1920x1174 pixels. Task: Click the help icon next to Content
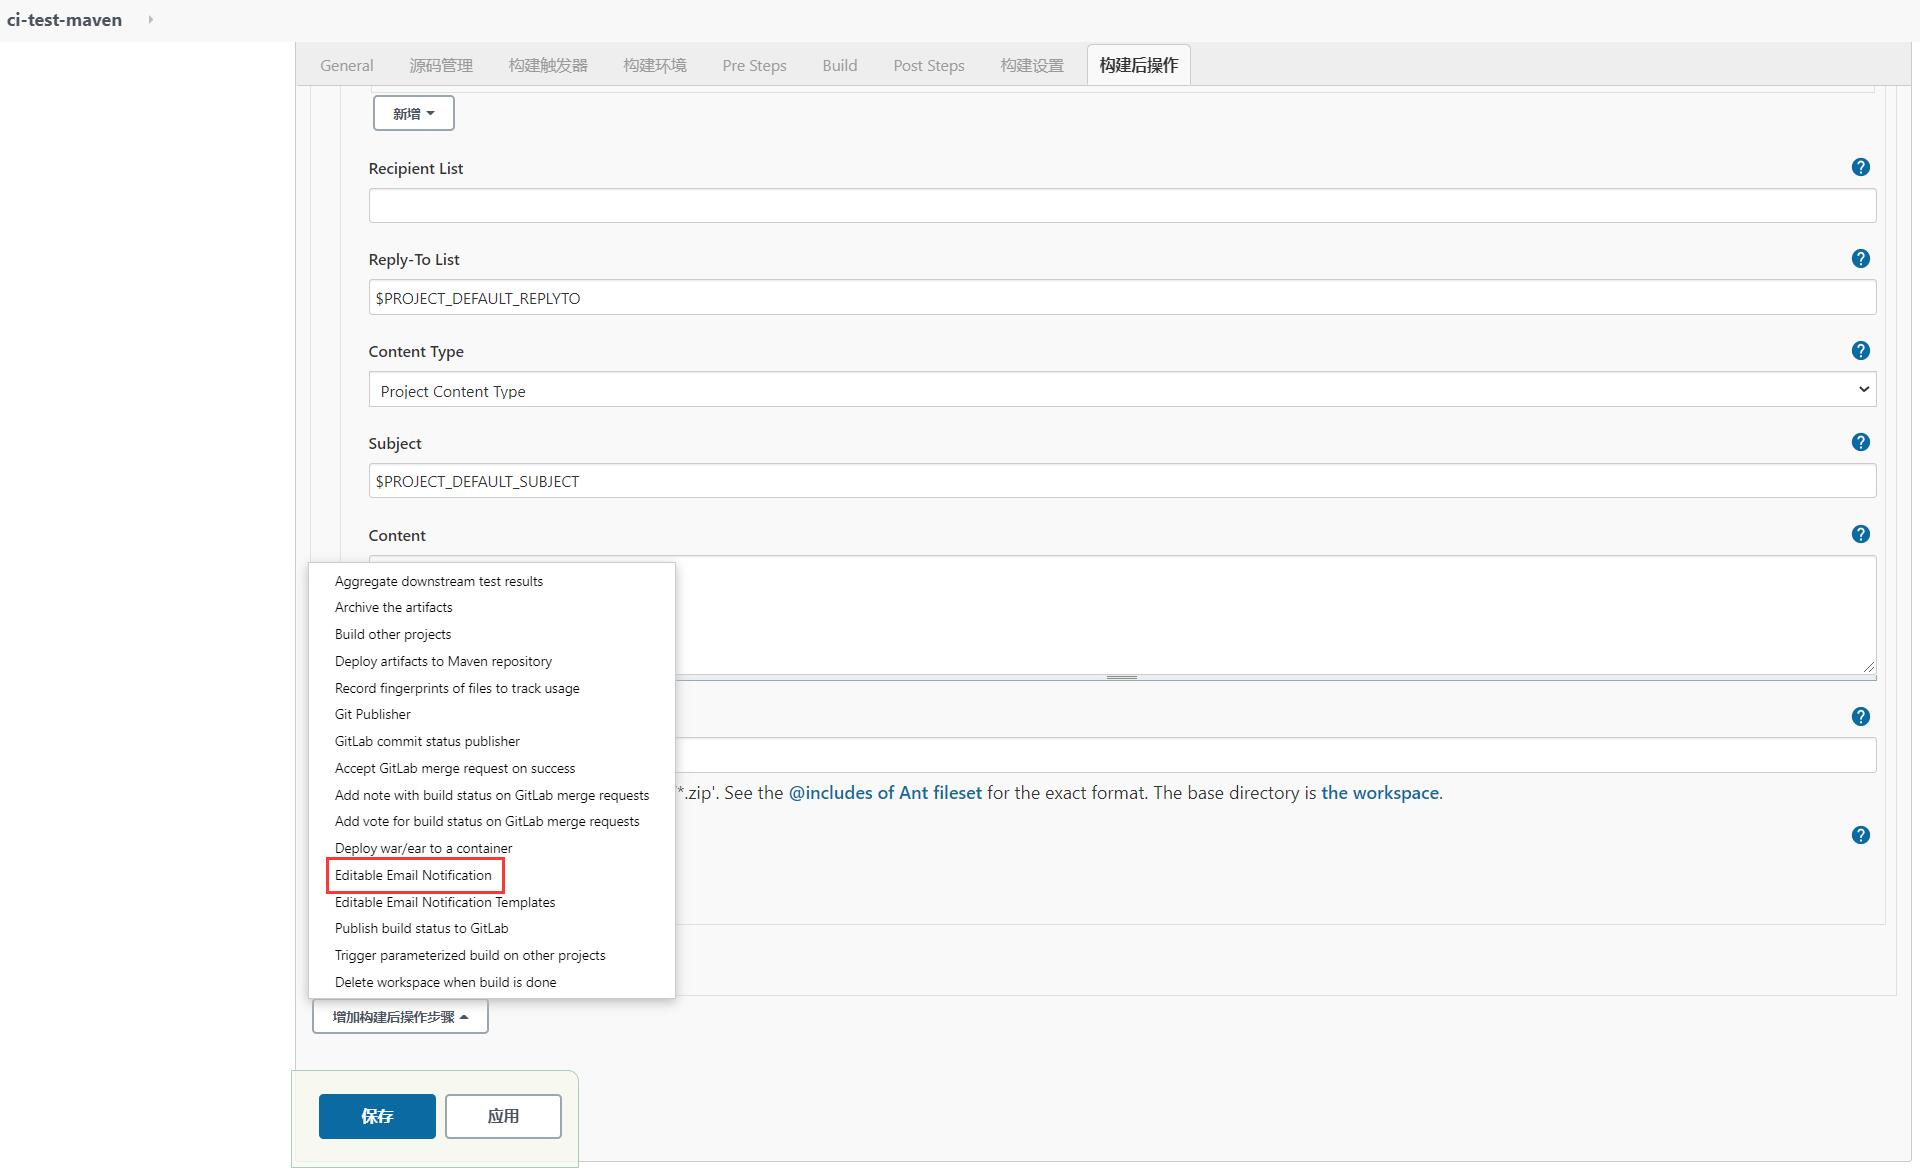click(1860, 535)
